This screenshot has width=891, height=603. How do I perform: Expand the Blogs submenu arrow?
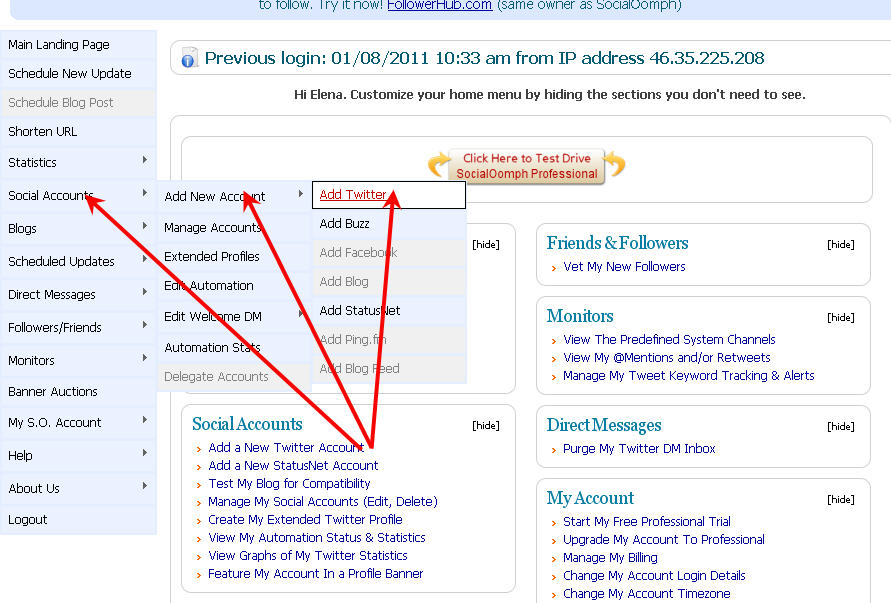[145, 226]
